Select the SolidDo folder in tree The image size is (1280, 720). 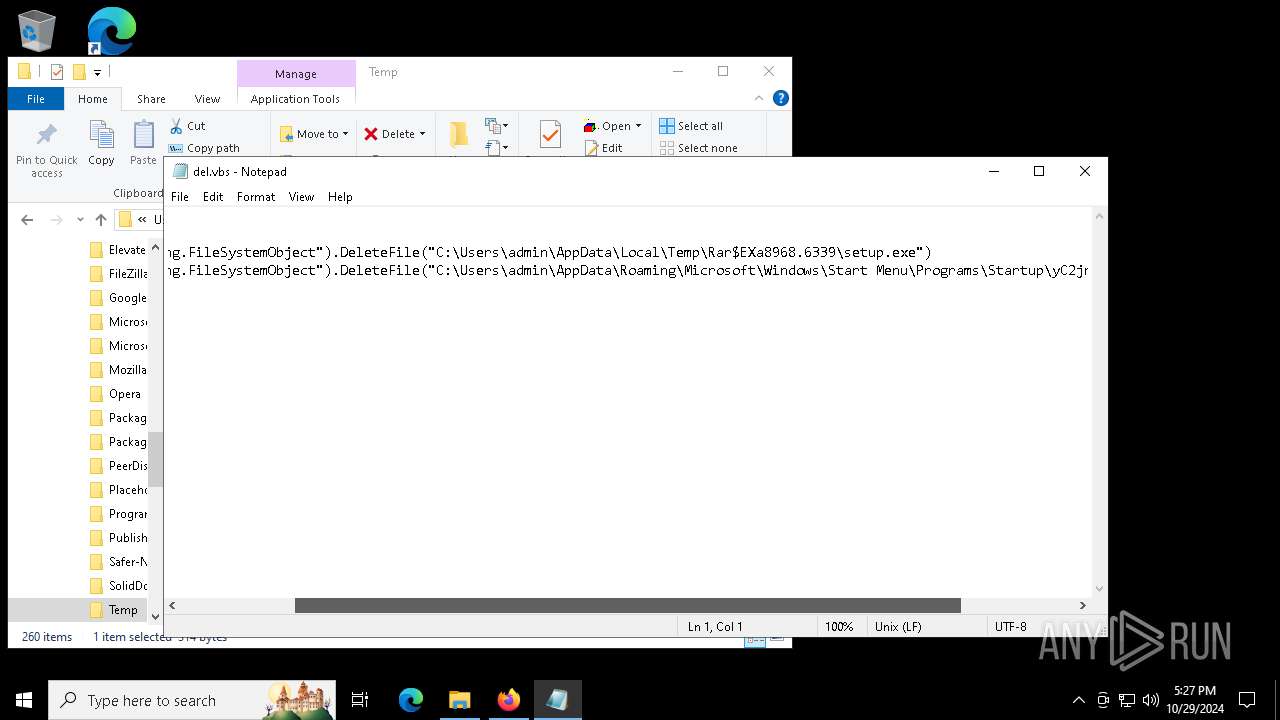pos(117,586)
